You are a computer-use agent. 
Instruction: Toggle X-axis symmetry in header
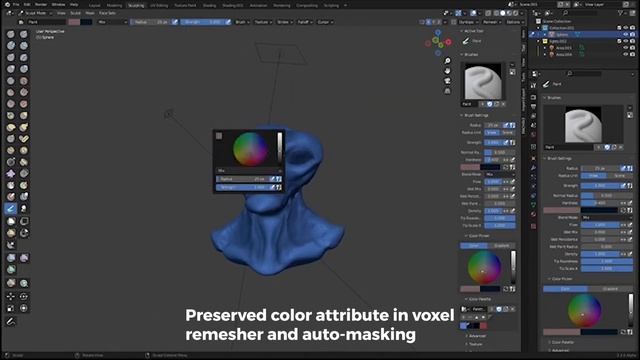point(428,22)
